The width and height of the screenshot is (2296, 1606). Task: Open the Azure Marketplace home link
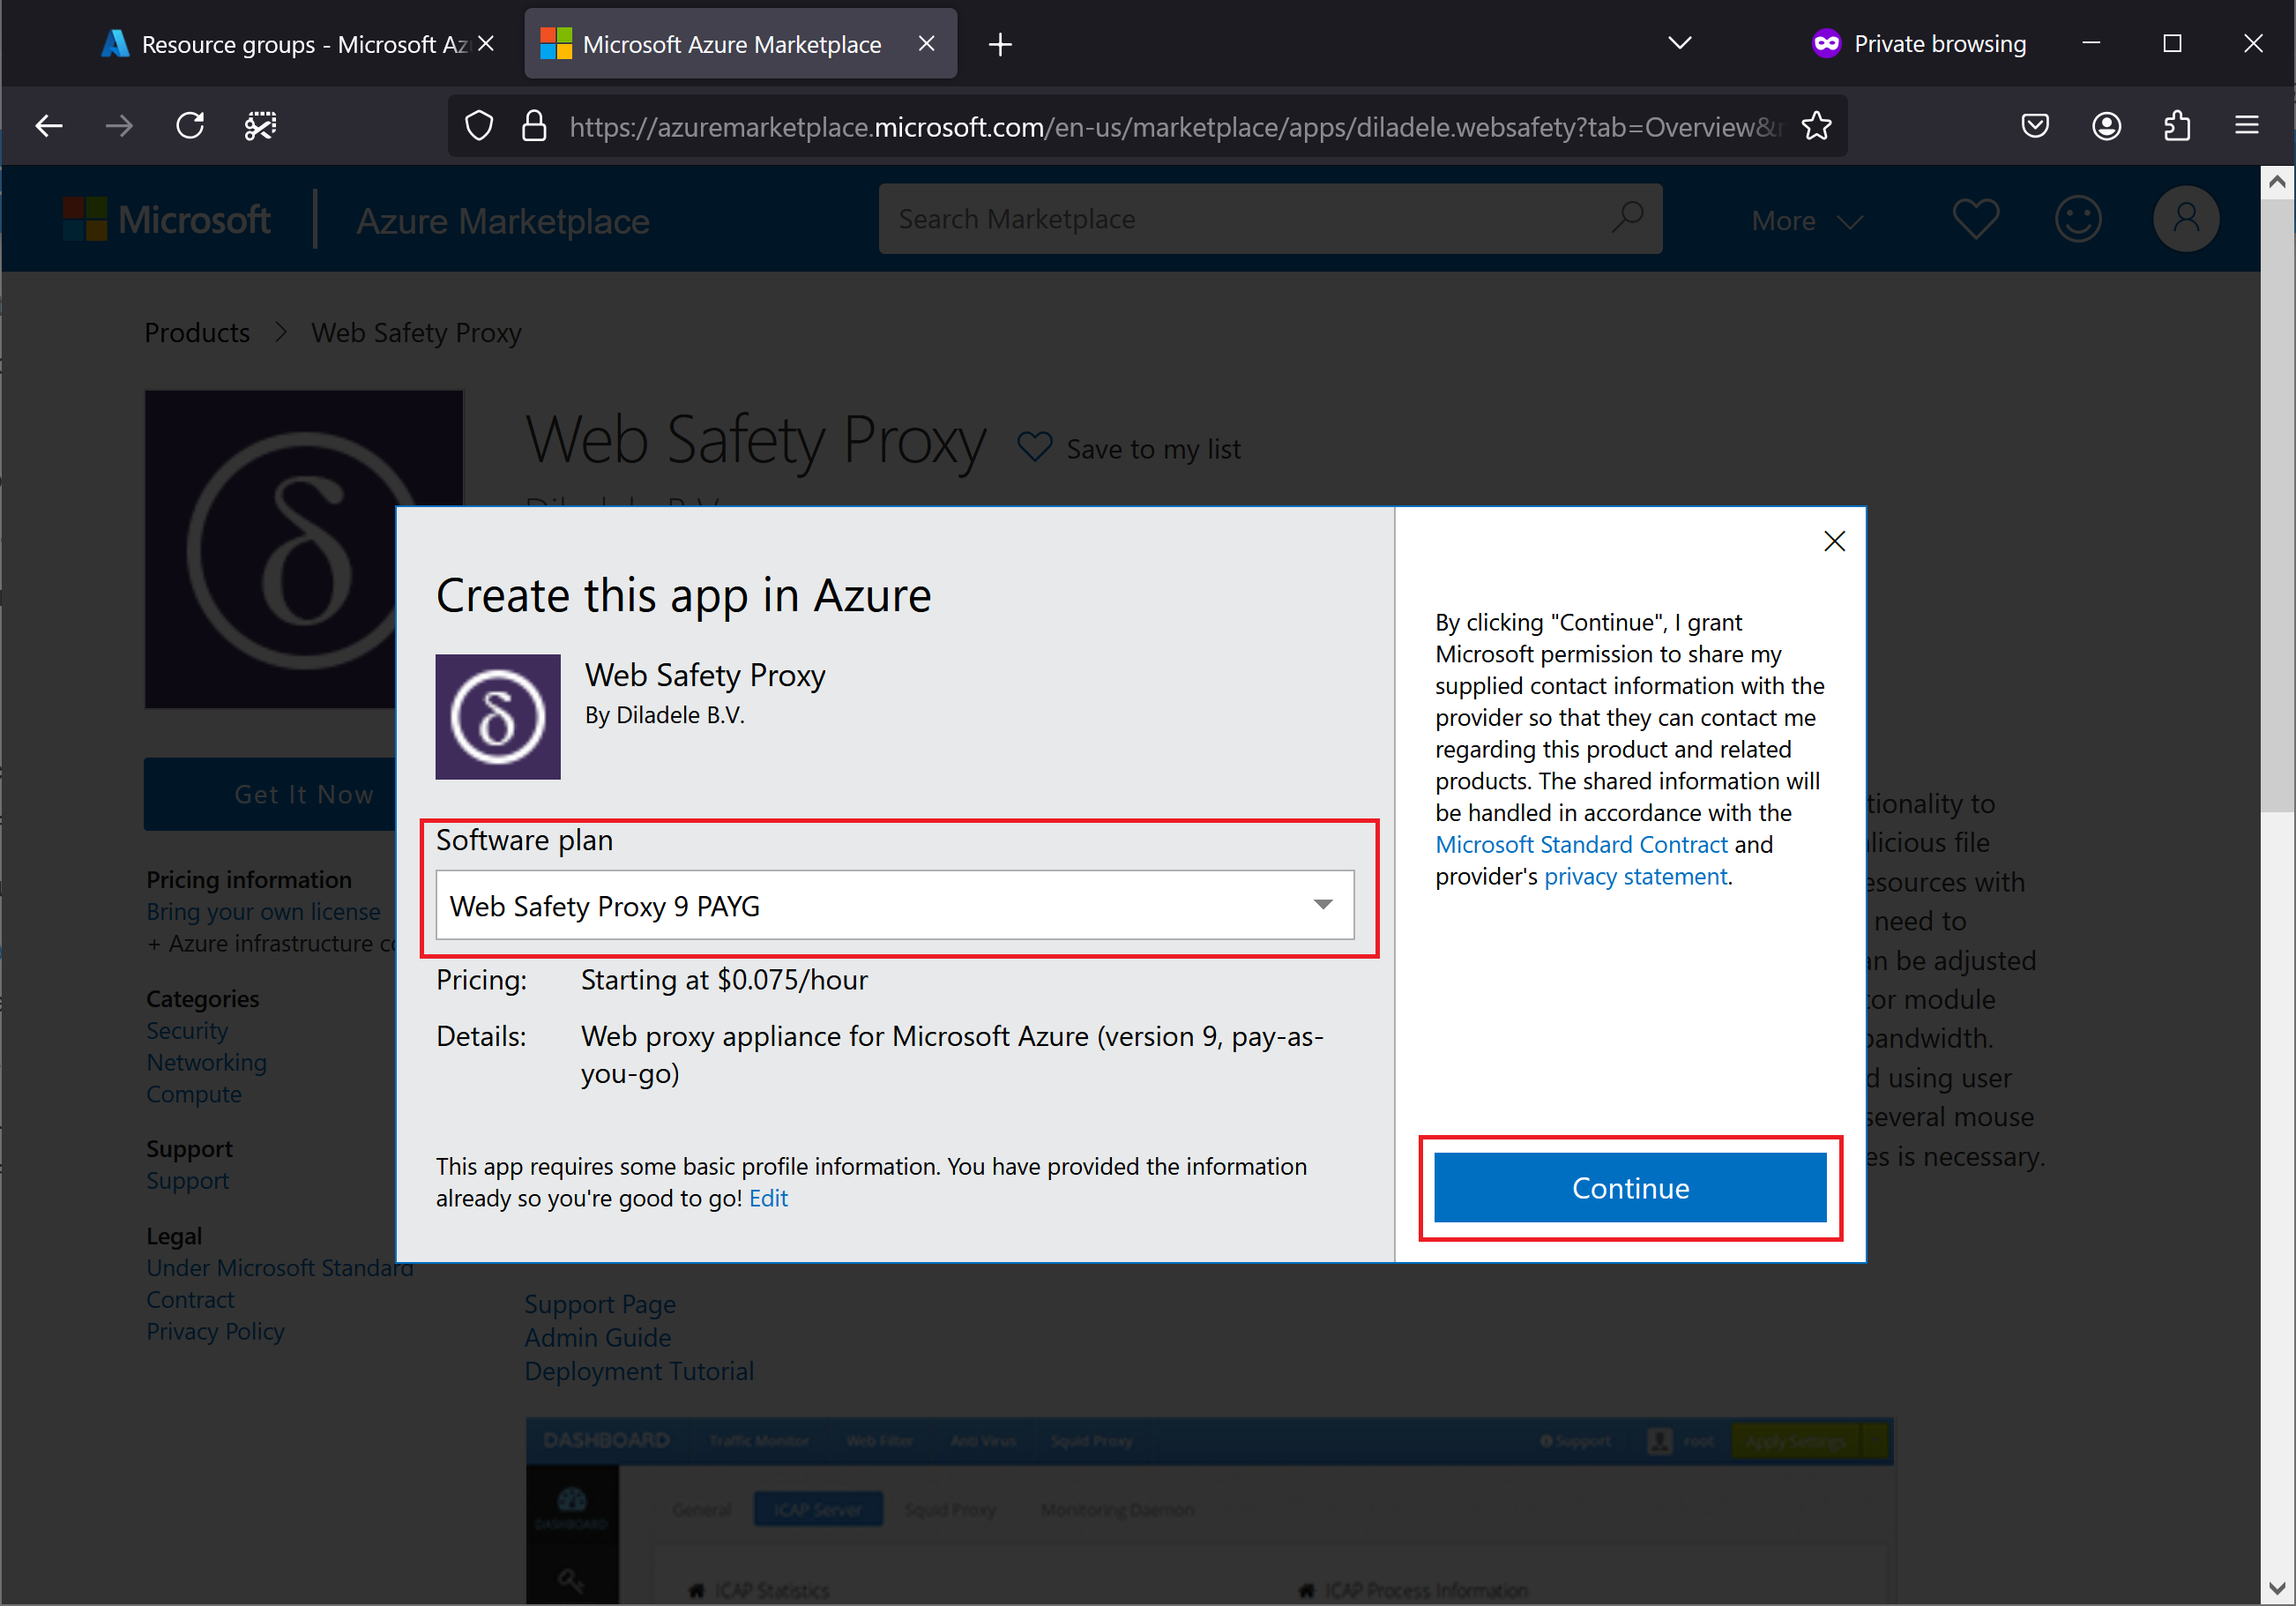(503, 221)
